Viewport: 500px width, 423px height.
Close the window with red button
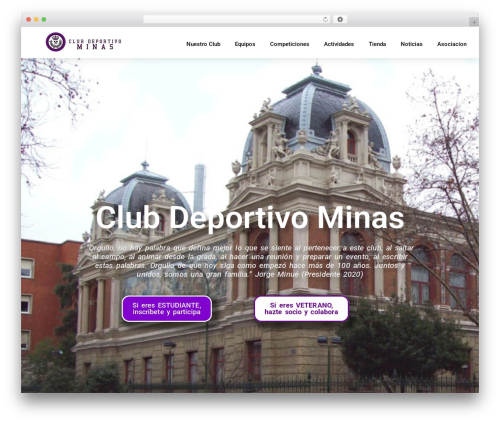coord(29,19)
